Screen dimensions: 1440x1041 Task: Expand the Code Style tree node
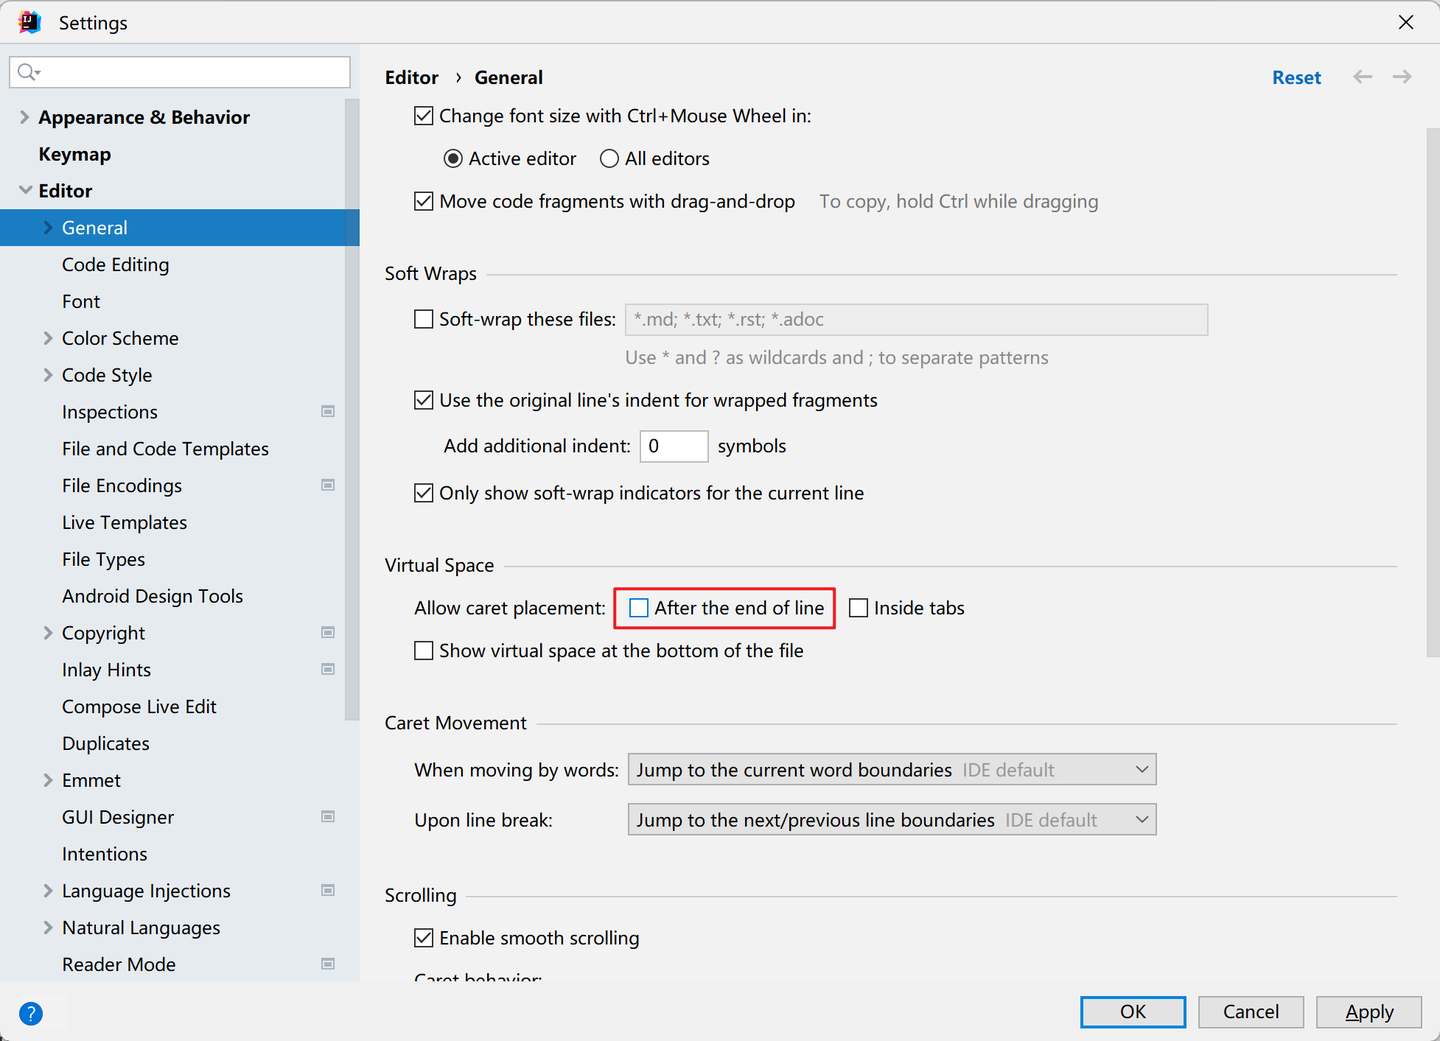click(x=48, y=375)
